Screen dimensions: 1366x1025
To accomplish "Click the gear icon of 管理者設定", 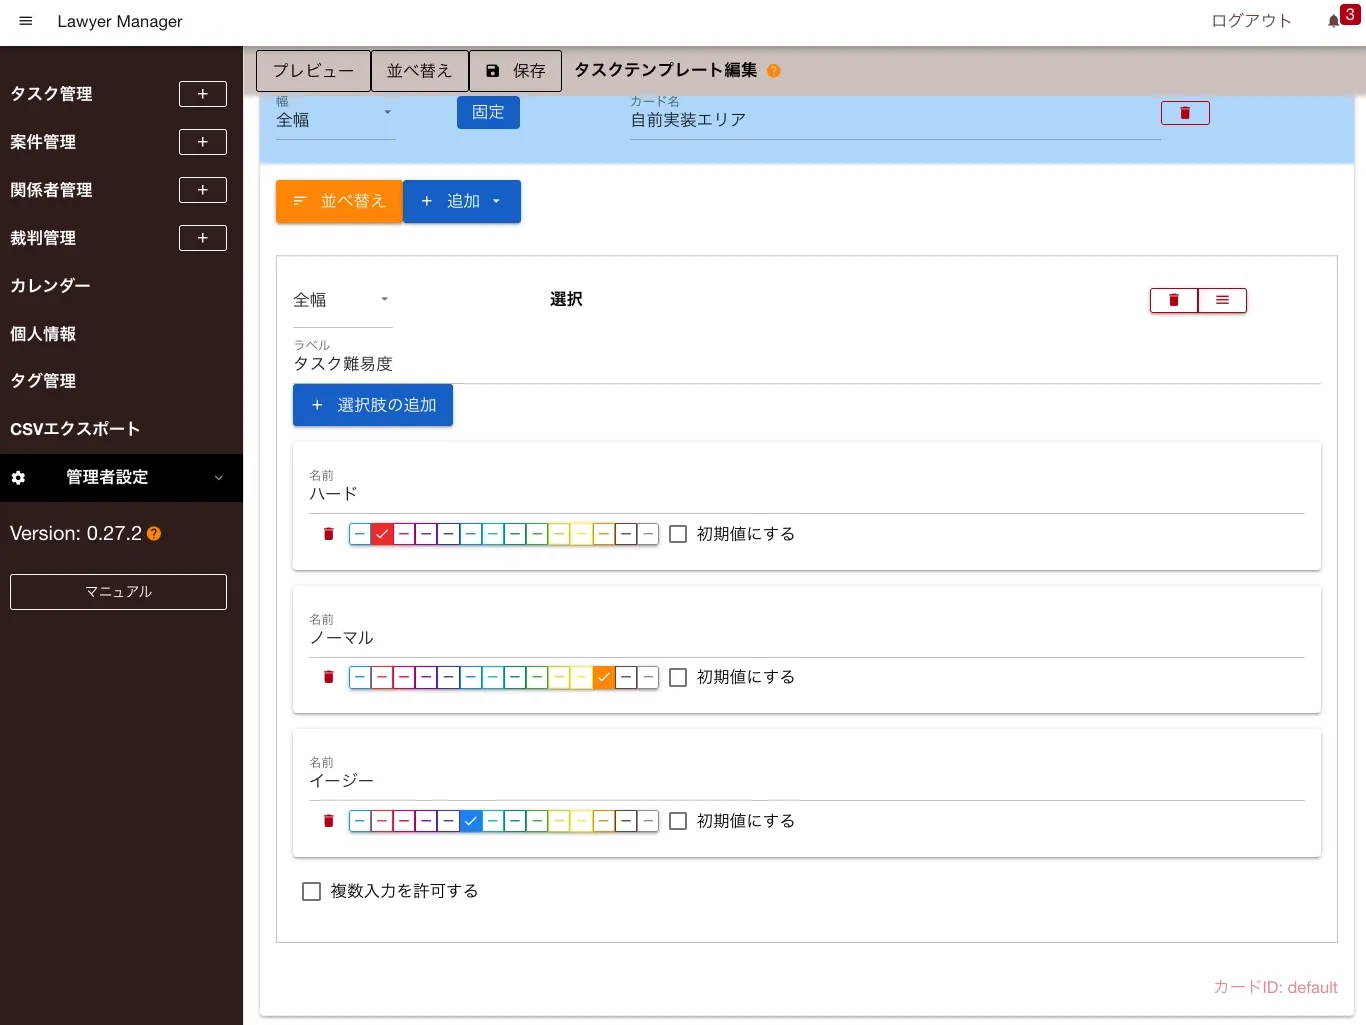I will click(x=18, y=478).
